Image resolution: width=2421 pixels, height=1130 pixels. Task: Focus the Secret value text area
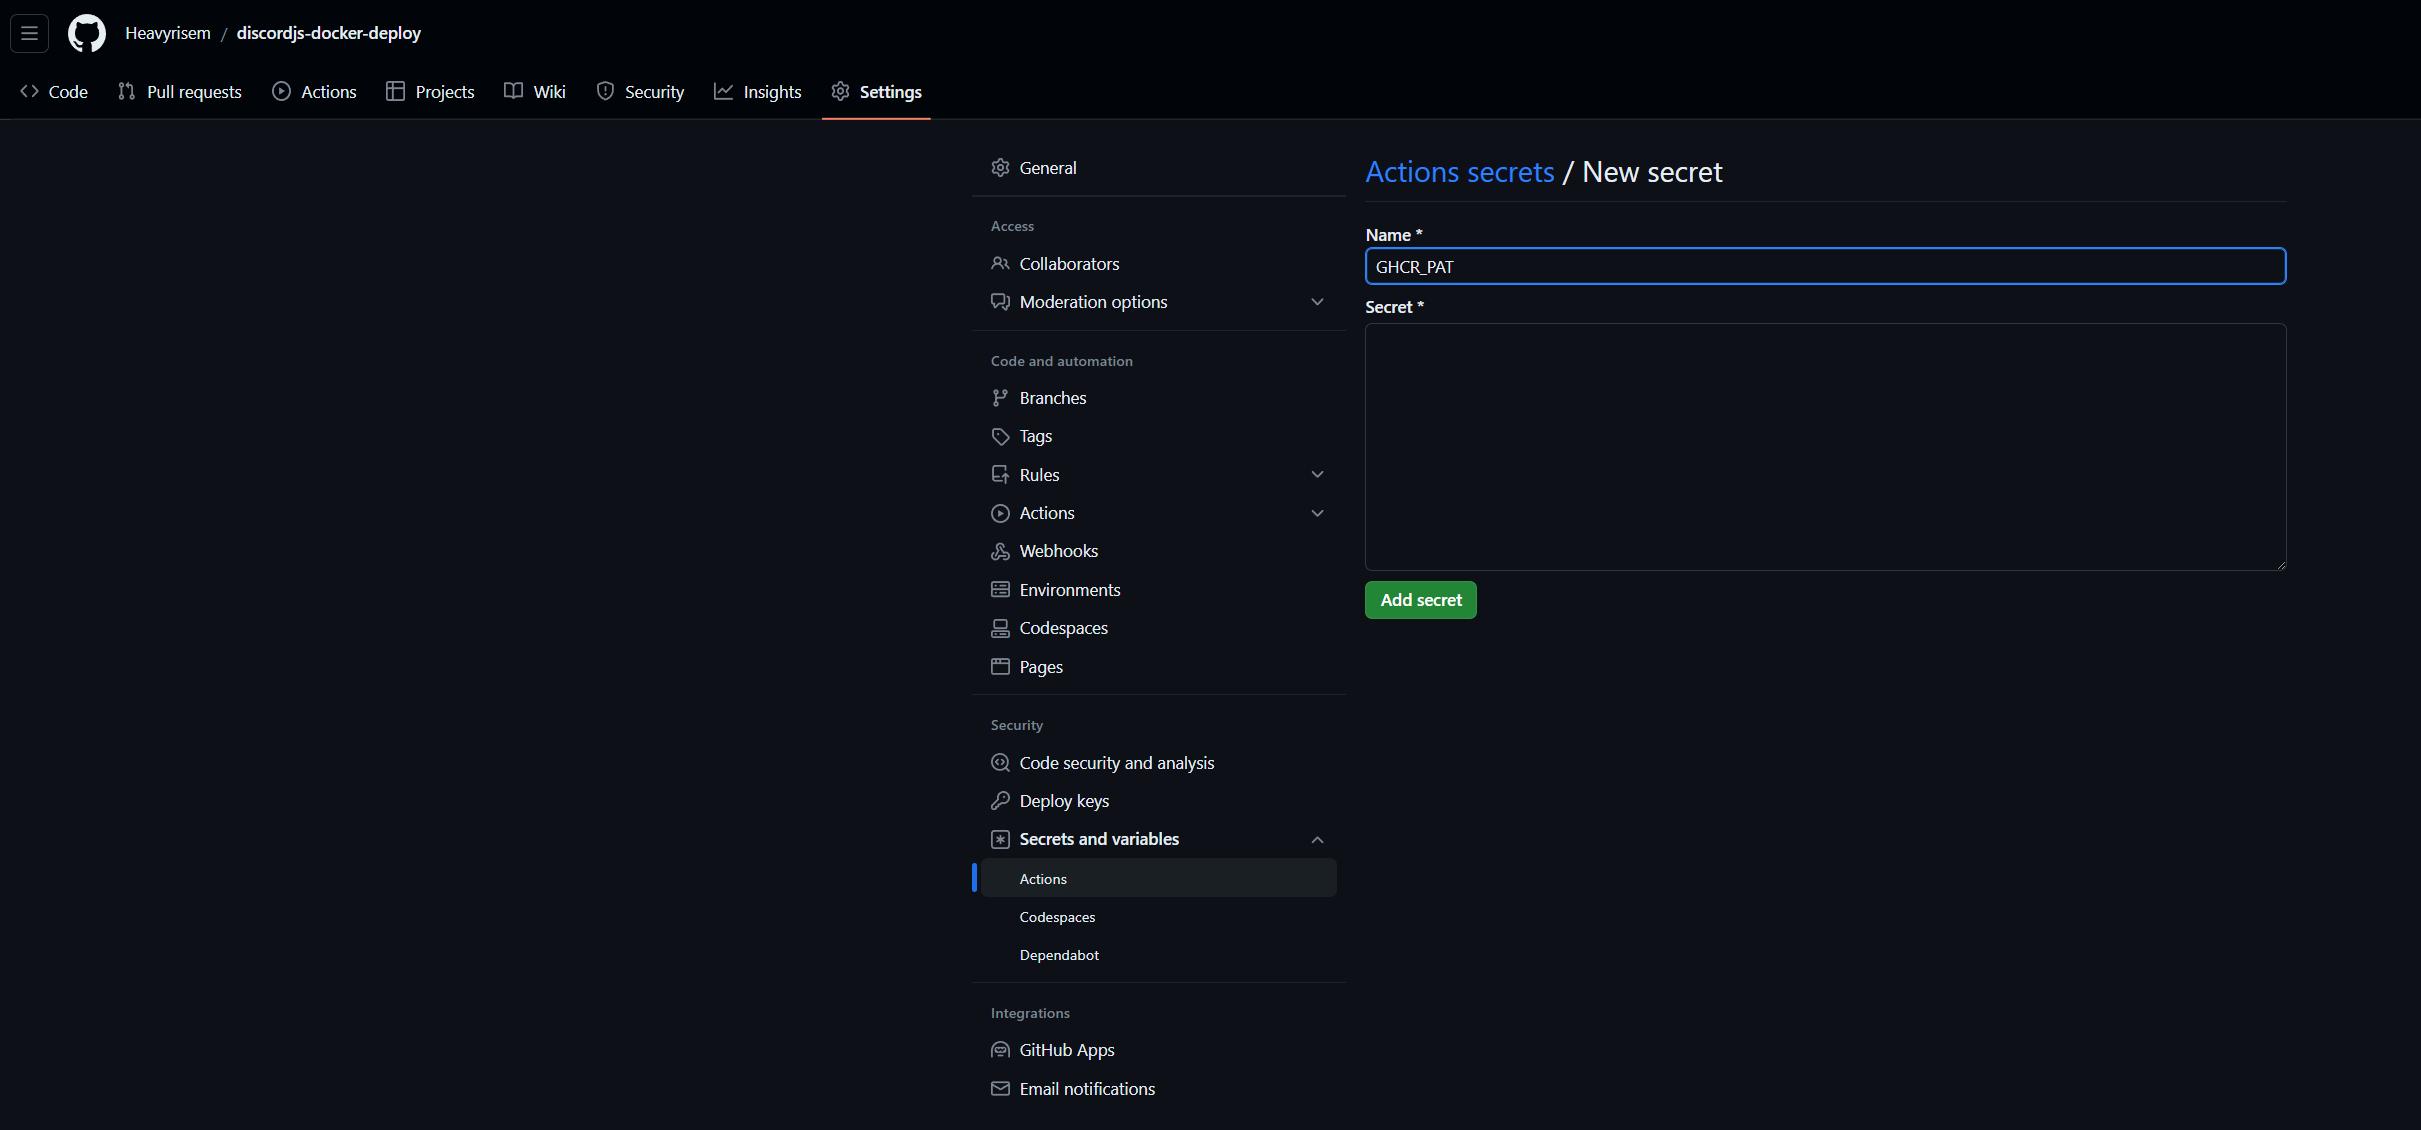click(x=1825, y=447)
